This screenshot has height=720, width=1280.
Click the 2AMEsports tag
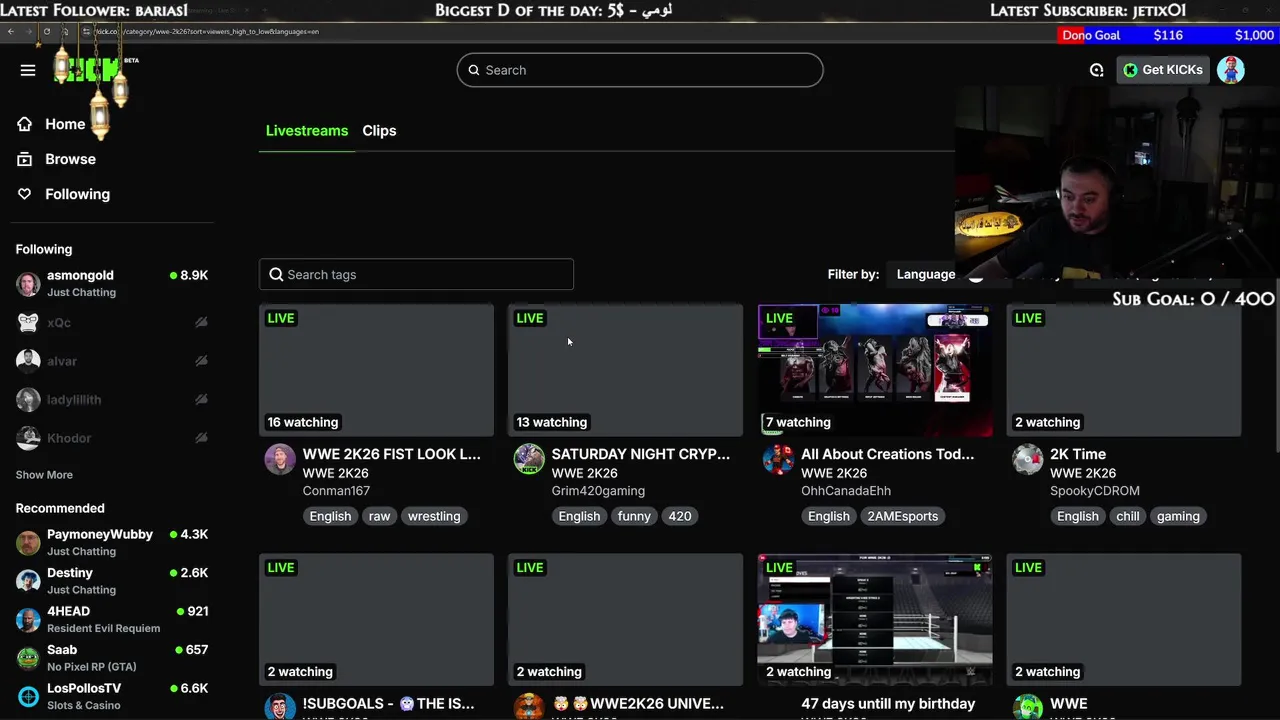[903, 516]
